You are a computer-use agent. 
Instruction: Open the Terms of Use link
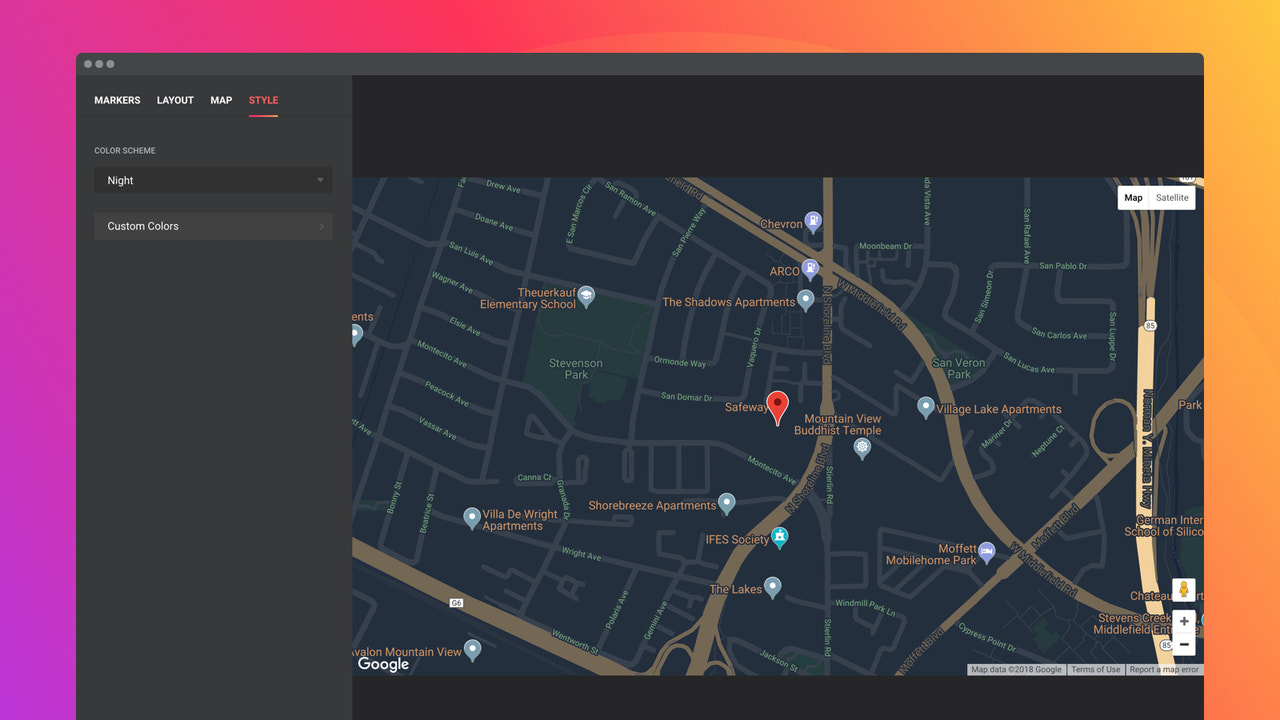pos(1096,669)
